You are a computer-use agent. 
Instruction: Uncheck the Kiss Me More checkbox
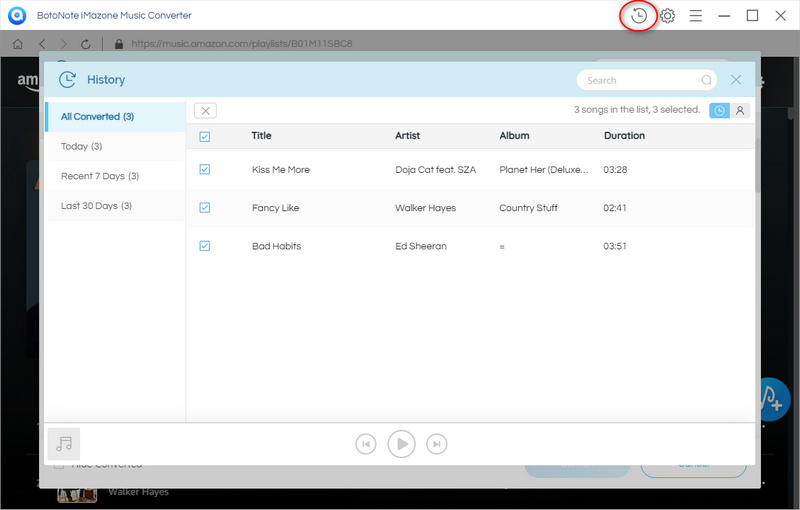pos(205,169)
